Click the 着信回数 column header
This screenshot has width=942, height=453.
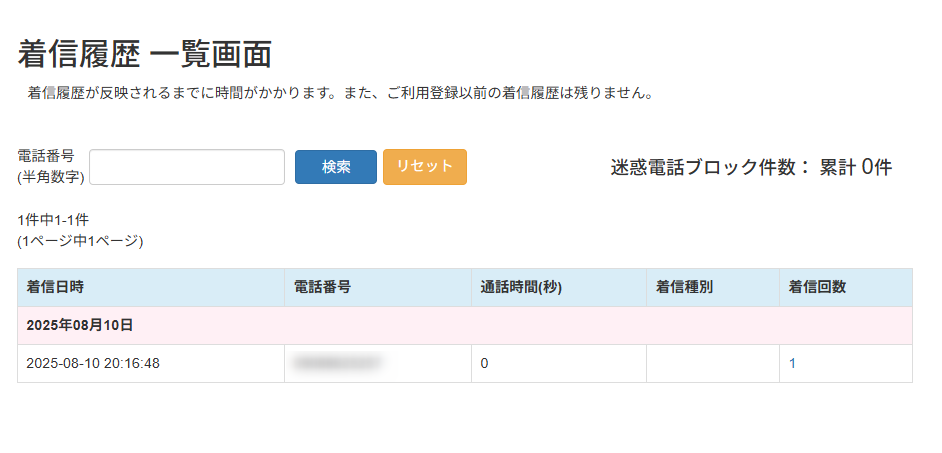click(846, 287)
